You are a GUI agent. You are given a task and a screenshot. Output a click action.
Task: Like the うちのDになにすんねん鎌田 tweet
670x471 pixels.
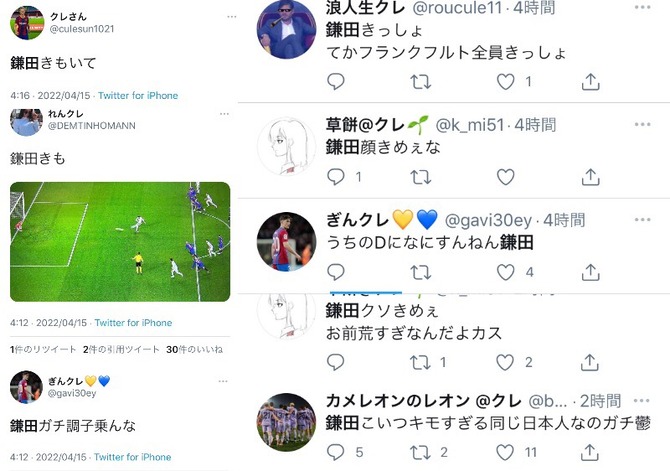click(x=505, y=272)
